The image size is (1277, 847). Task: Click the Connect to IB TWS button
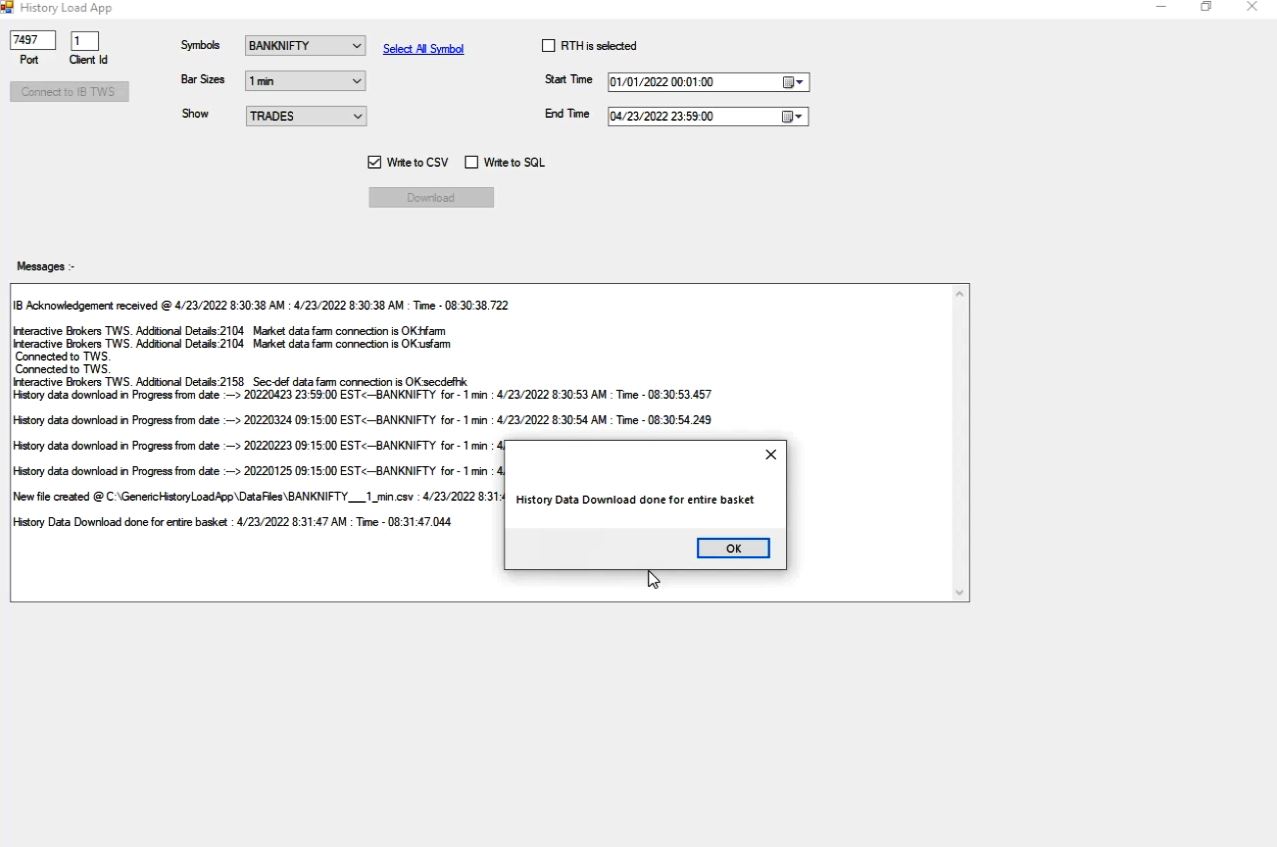pos(69,92)
